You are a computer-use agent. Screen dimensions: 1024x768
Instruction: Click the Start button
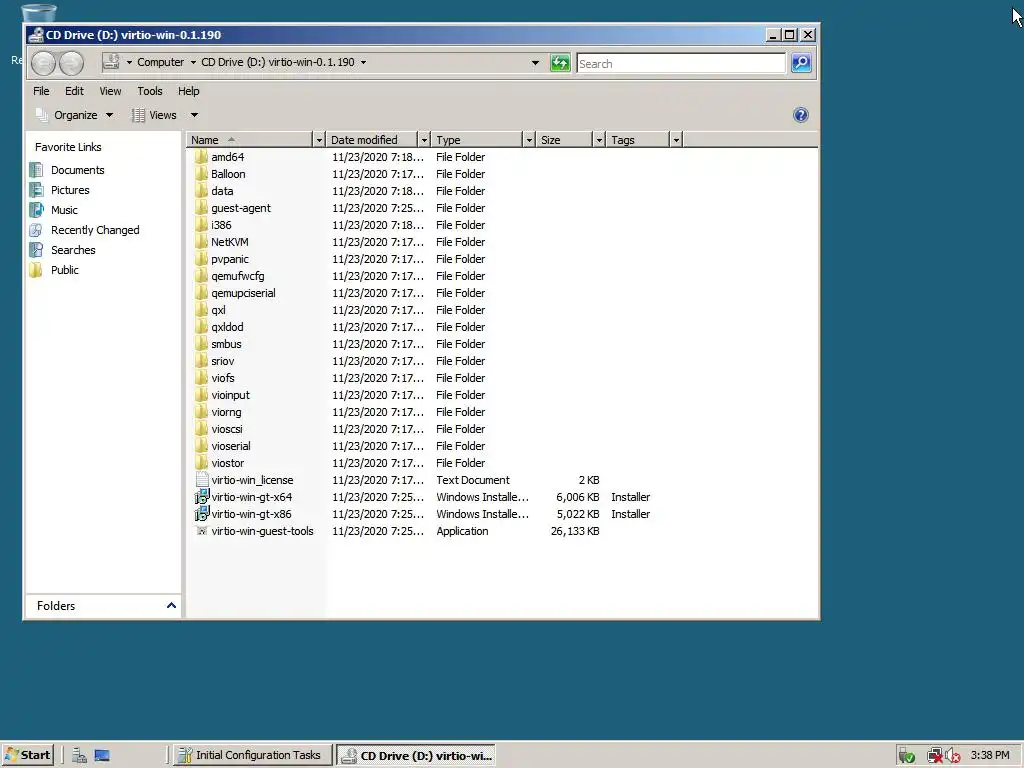coord(27,755)
